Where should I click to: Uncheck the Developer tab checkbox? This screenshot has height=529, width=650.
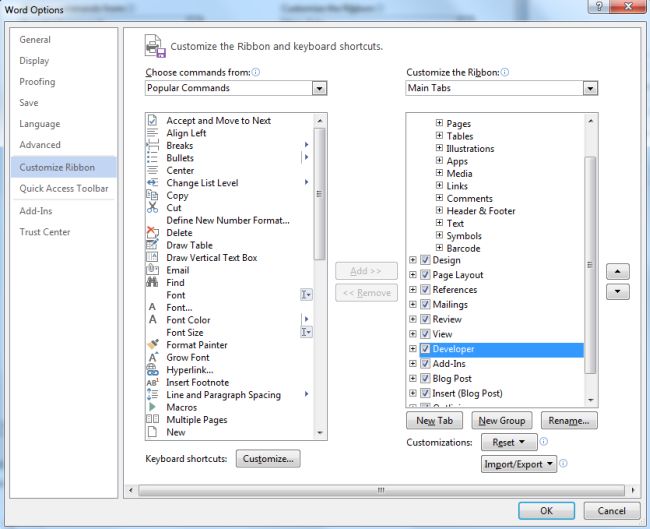[425, 349]
